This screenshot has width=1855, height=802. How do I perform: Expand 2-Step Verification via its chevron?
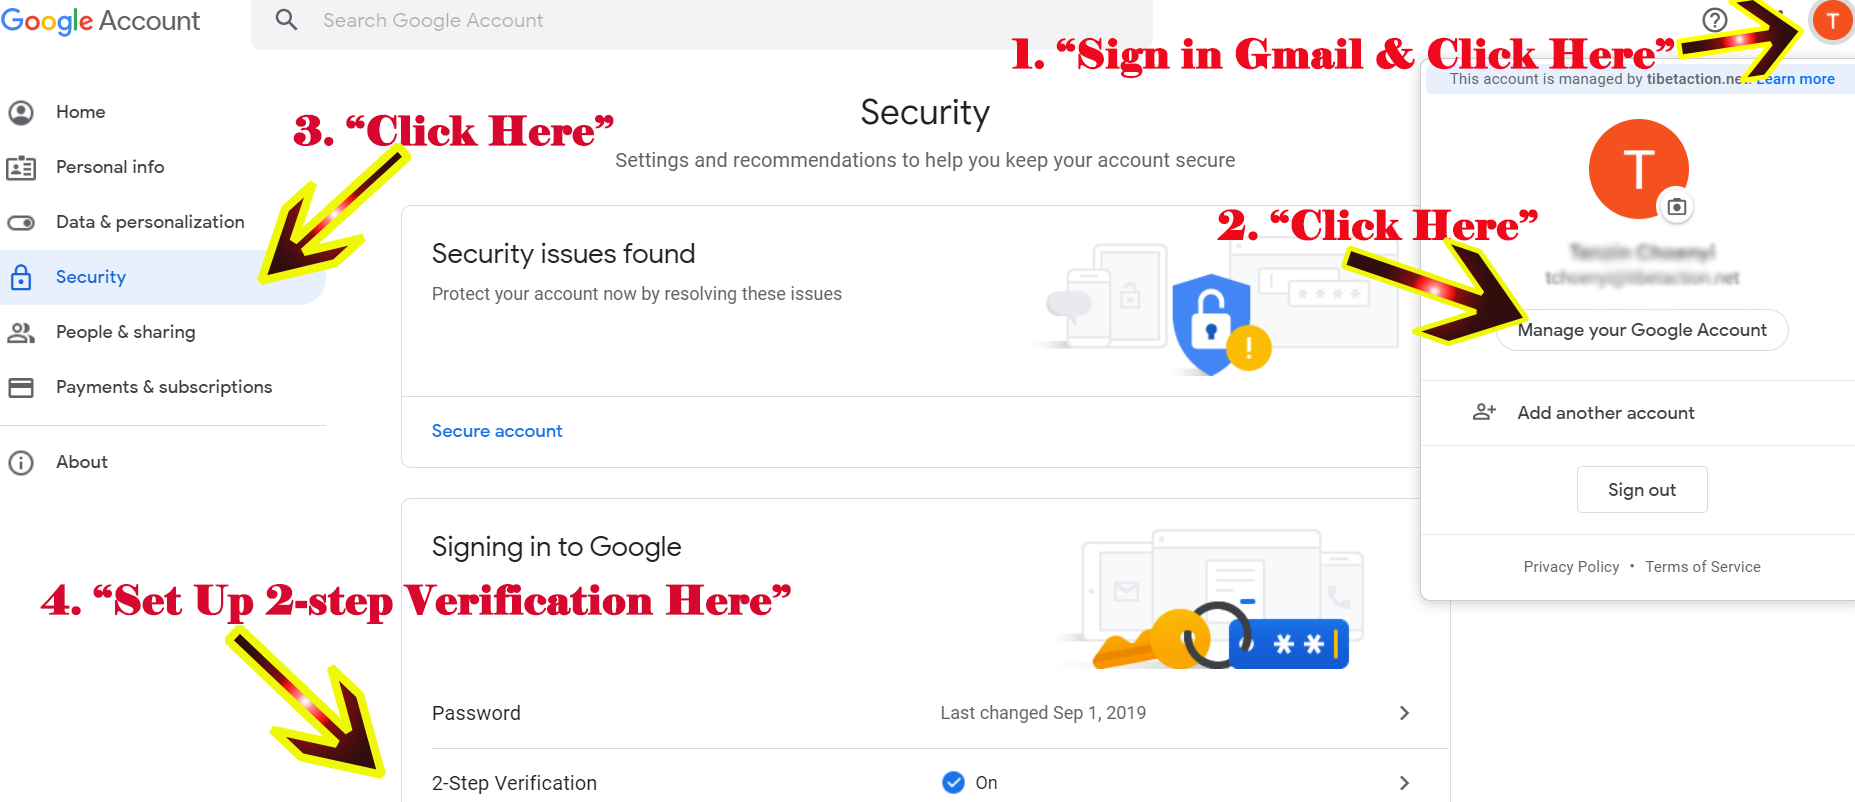coord(1404,783)
